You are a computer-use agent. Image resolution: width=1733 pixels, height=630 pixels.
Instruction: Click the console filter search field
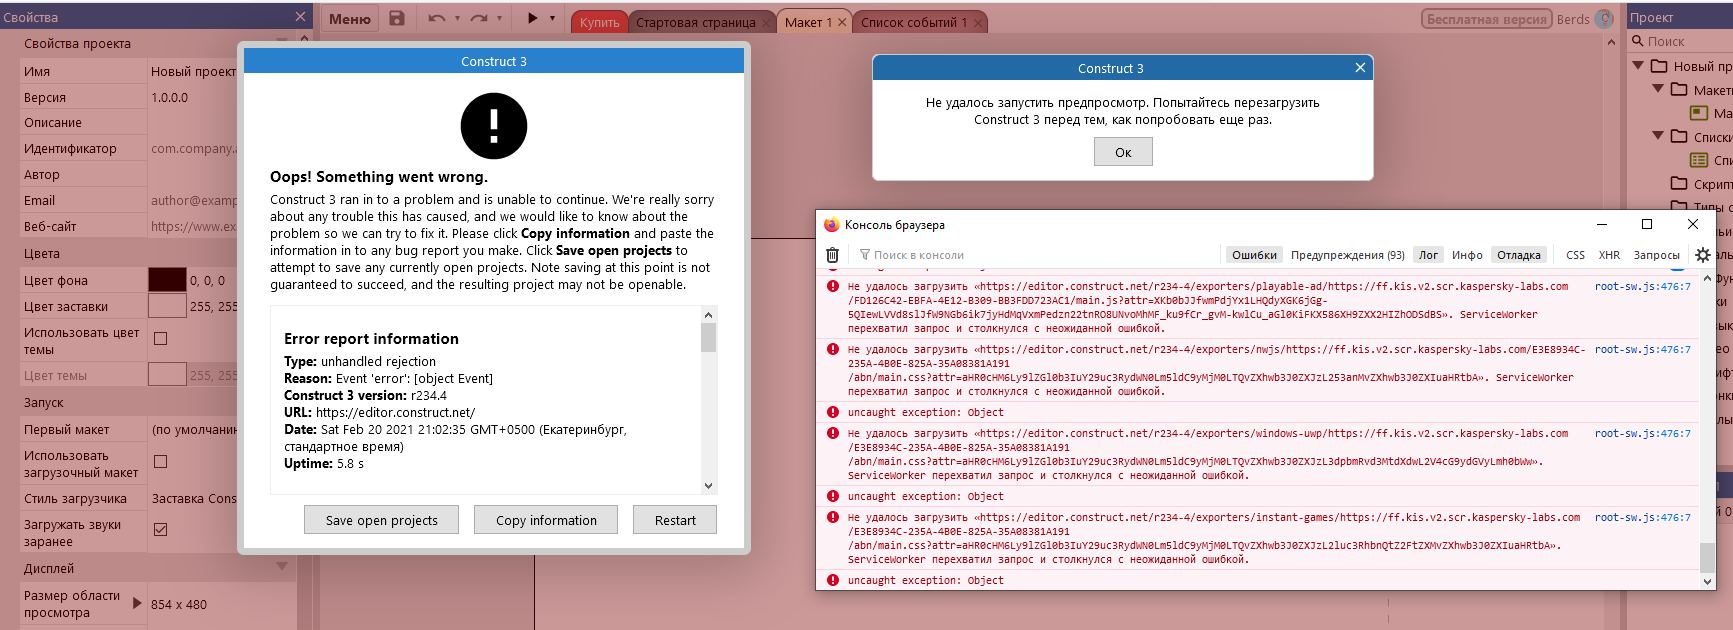1035,255
